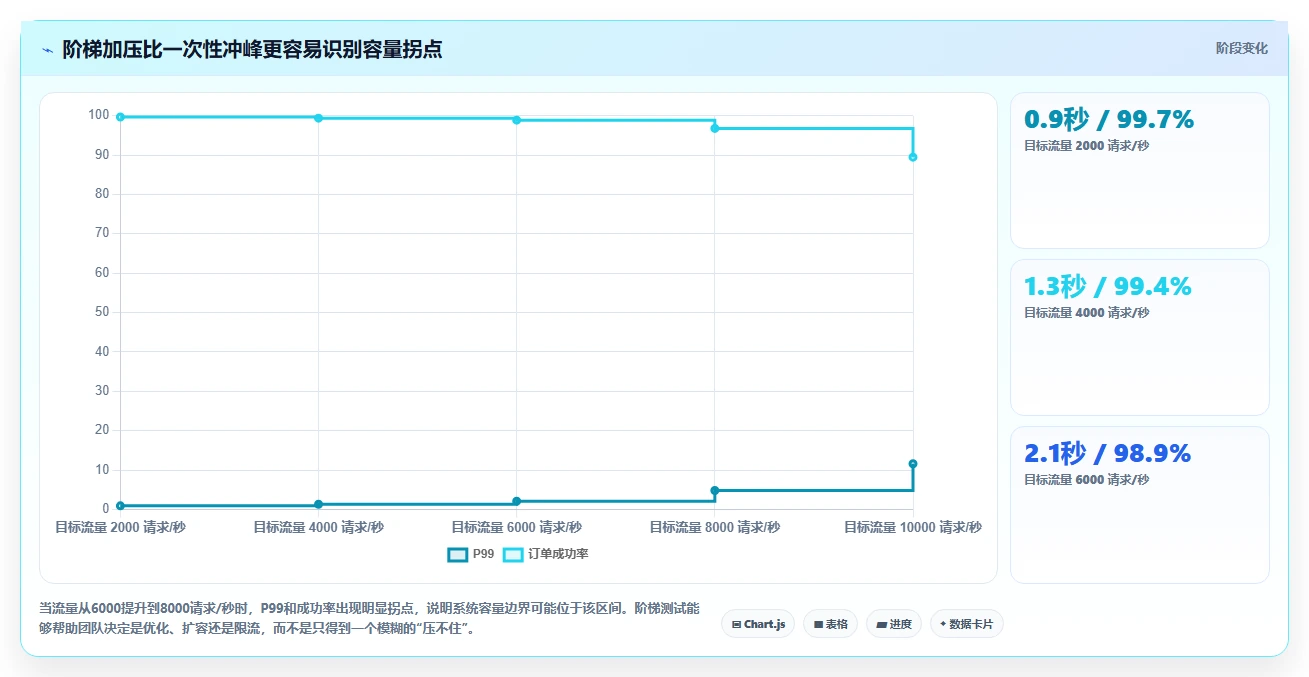Click the P99 legend color box
Screen dimensions: 1309x677
[x=458, y=554]
